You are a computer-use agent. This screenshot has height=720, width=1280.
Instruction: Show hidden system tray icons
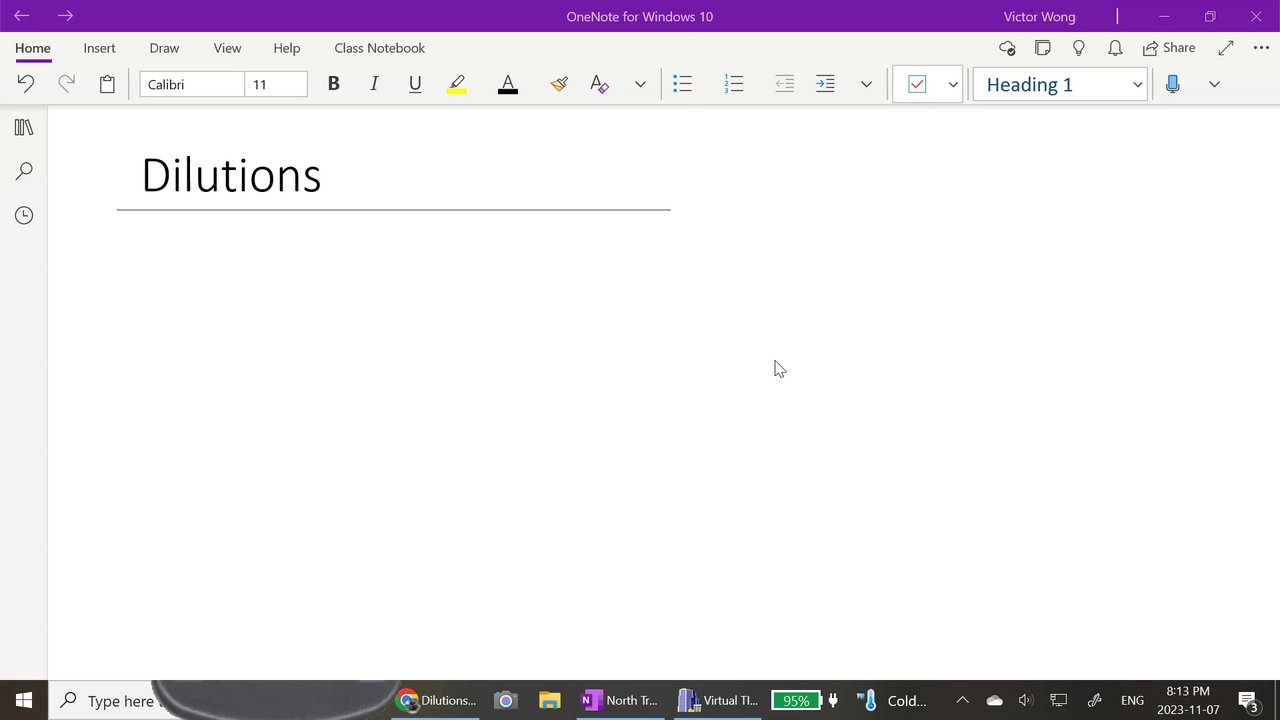click(962, 700)
